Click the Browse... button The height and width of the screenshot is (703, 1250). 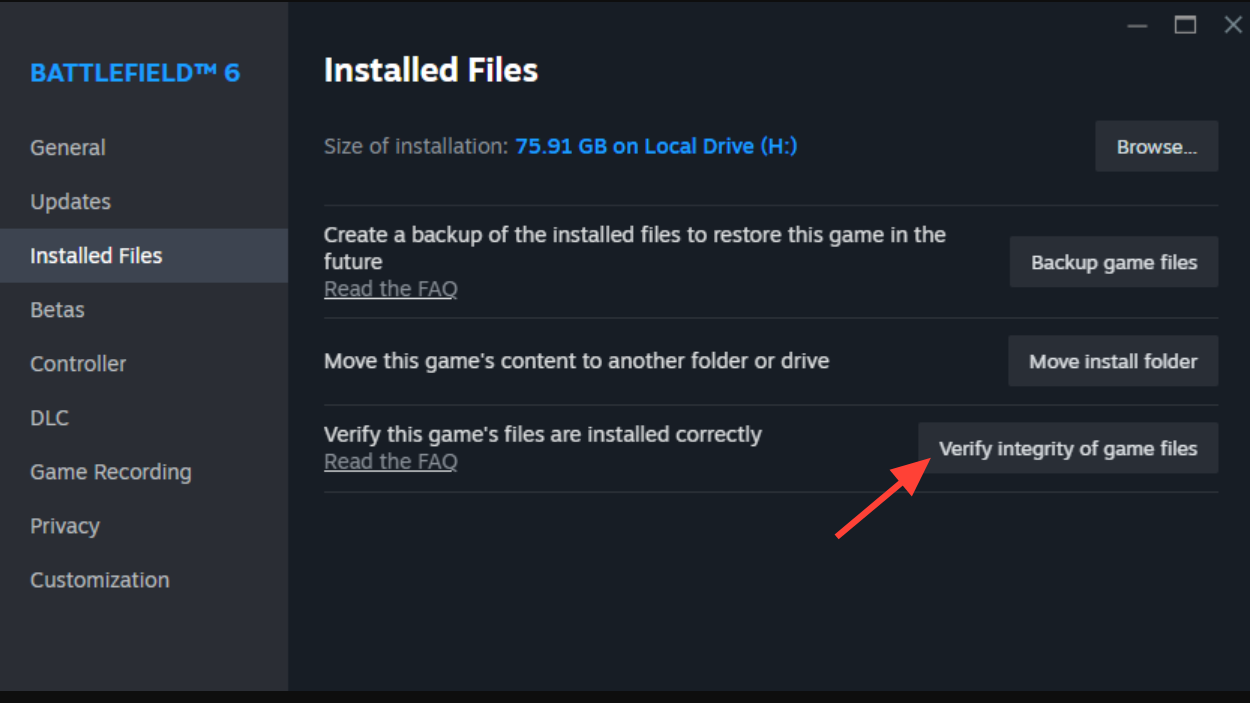coord(1156,147)
